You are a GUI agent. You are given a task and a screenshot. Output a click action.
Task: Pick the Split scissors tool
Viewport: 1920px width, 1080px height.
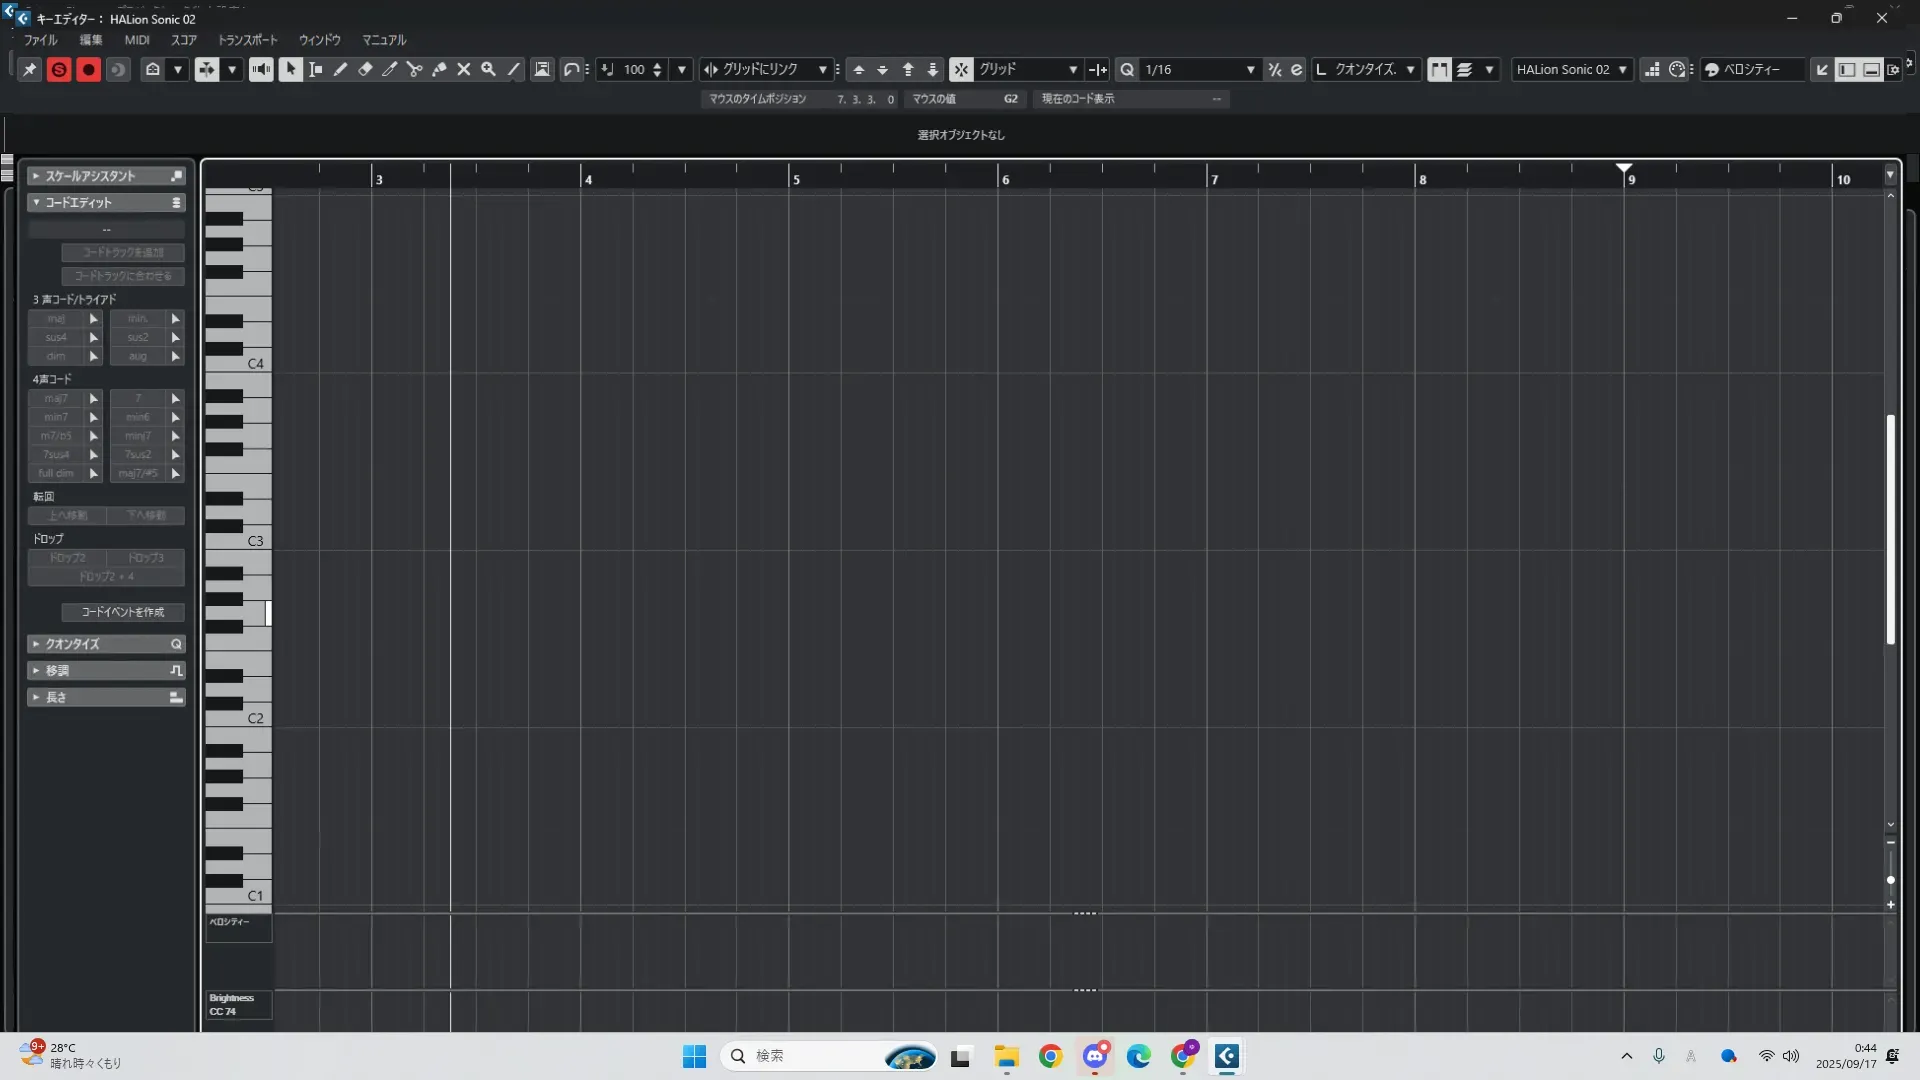(x=414, y=69)
